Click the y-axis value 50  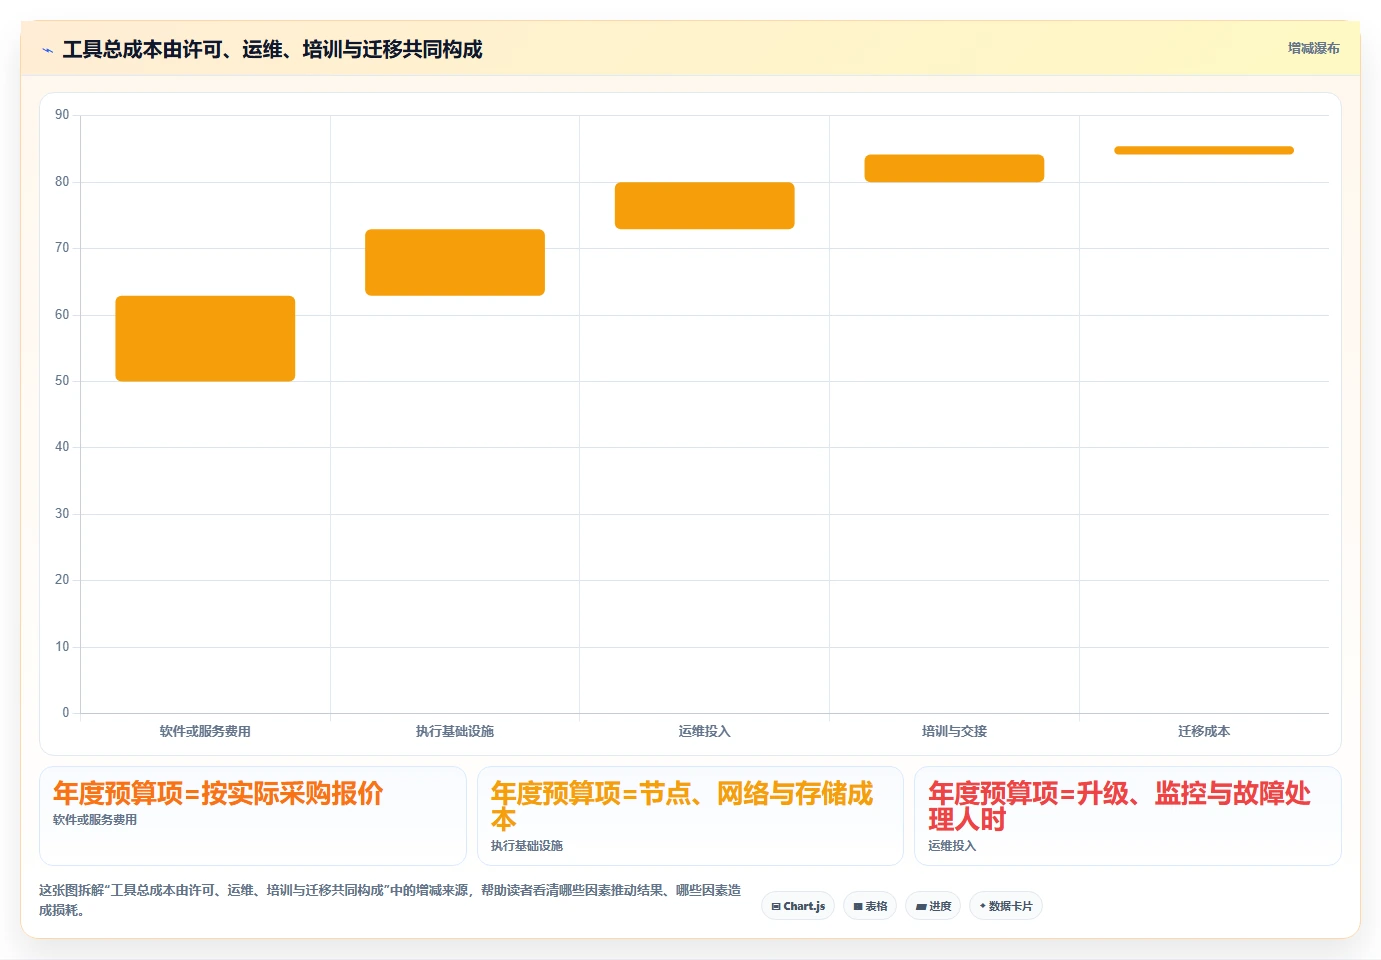62,381
